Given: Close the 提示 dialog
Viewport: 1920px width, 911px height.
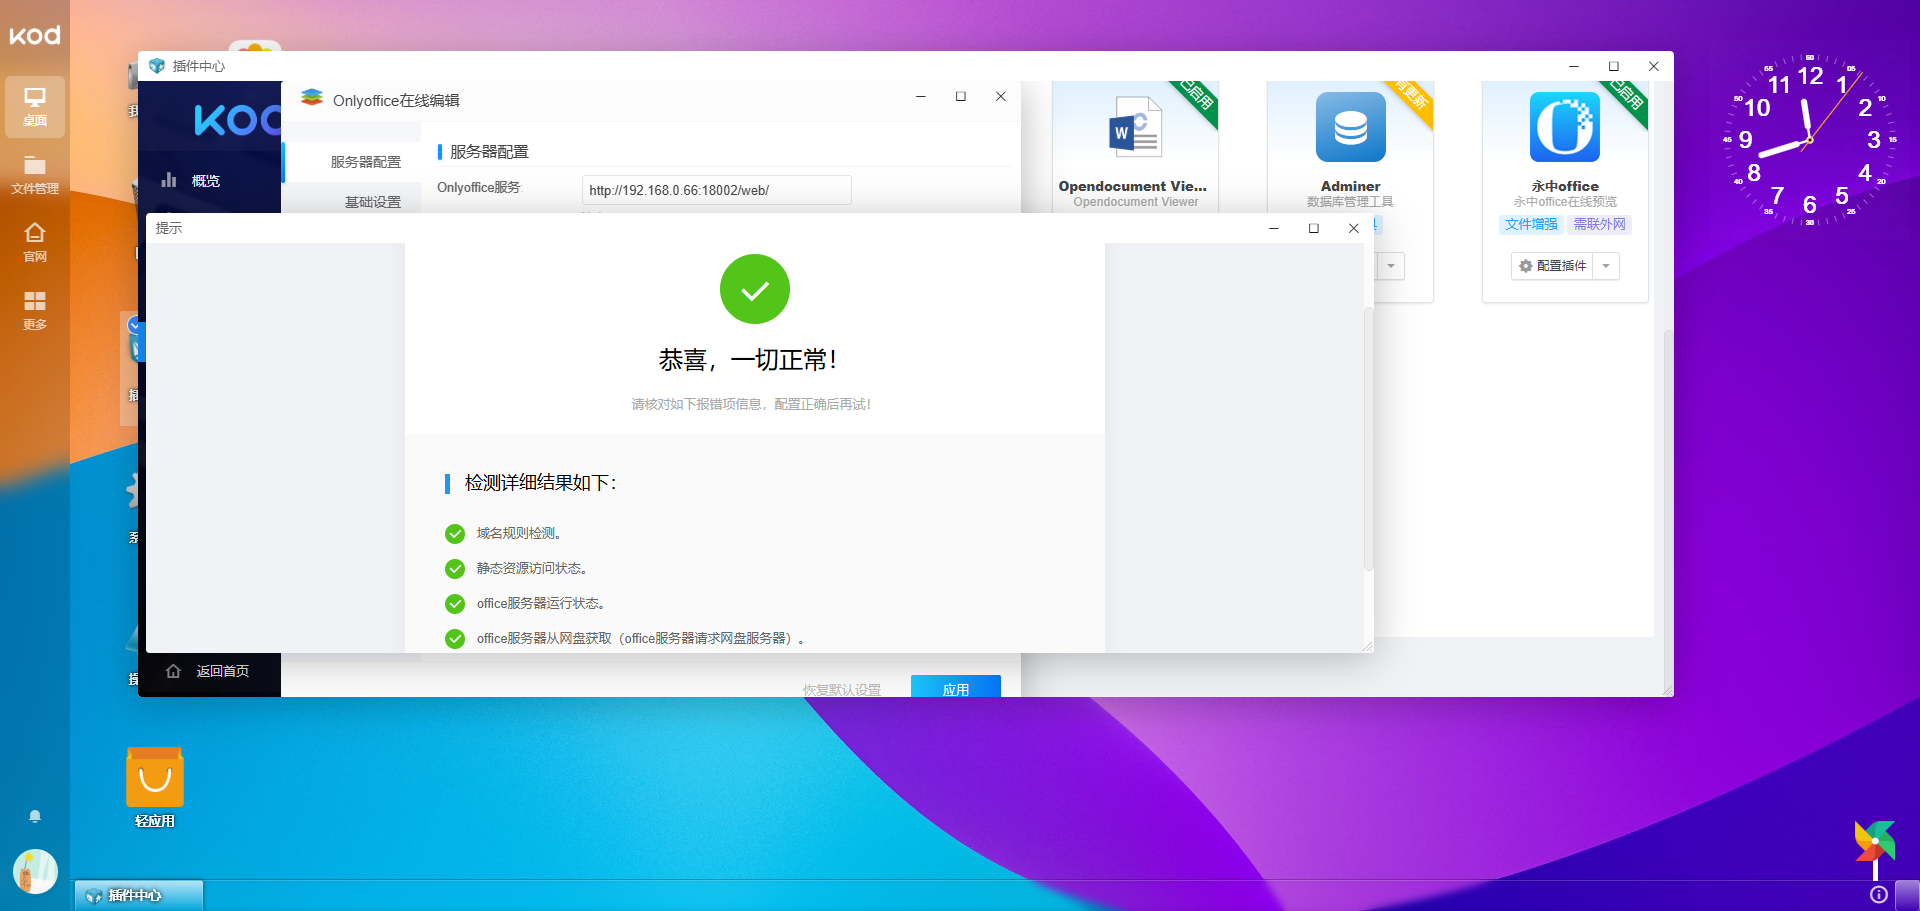Looking at the screenshot, I should click(1353, 228).
